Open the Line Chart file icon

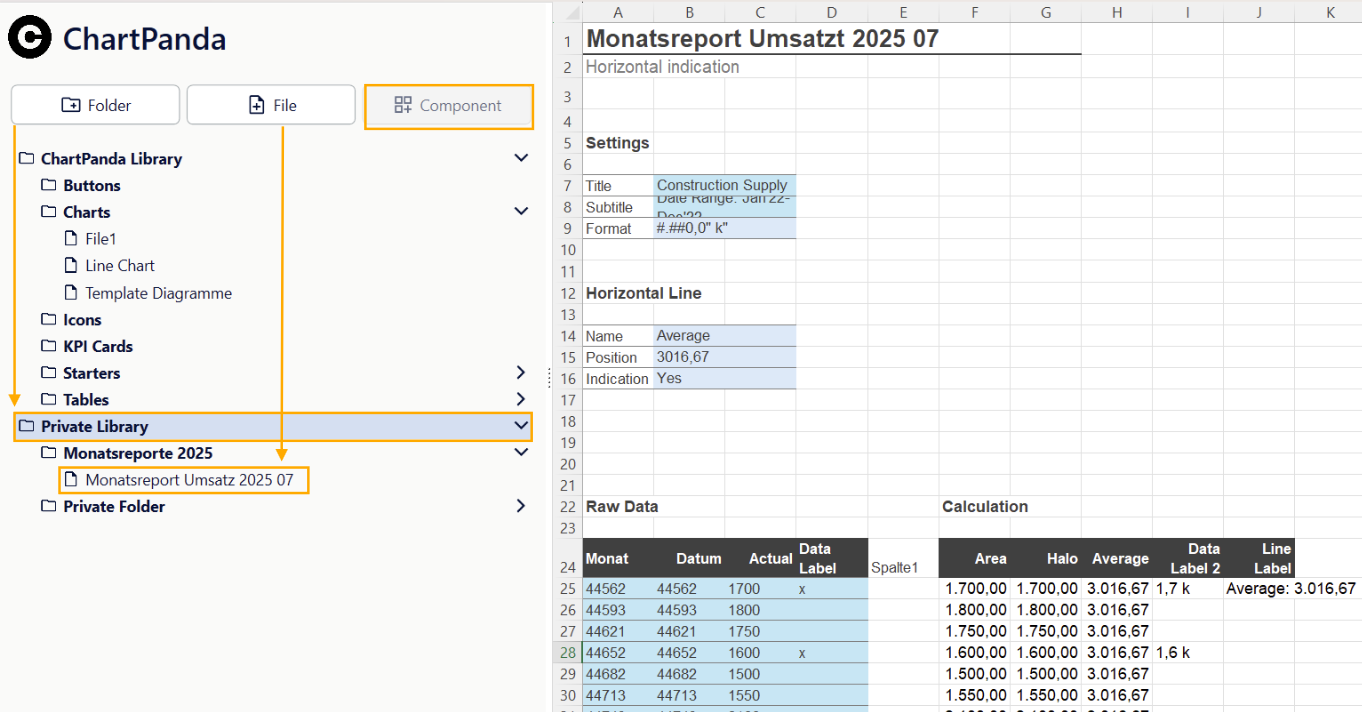point(70,266)
